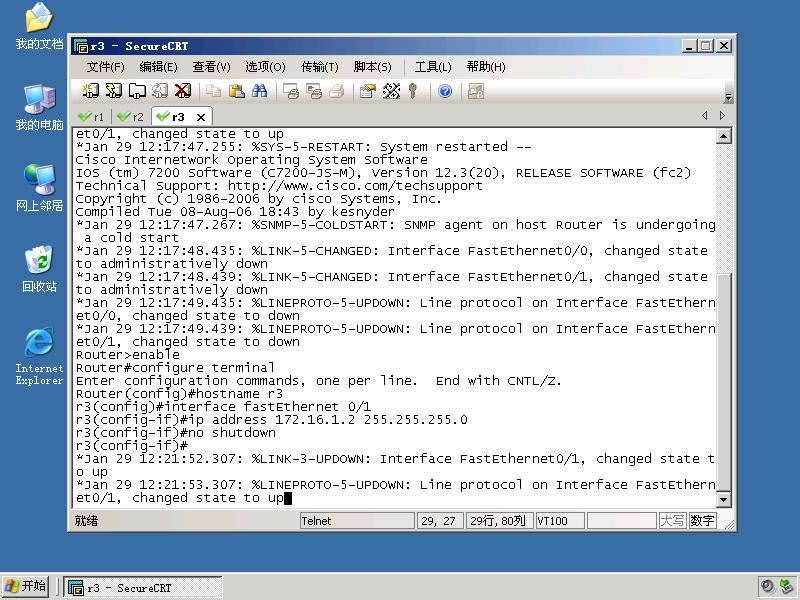This screenshot has width=800, height=600.
Task: Click the vertical scrollbar thumb
Action: (x=723, y=382)
